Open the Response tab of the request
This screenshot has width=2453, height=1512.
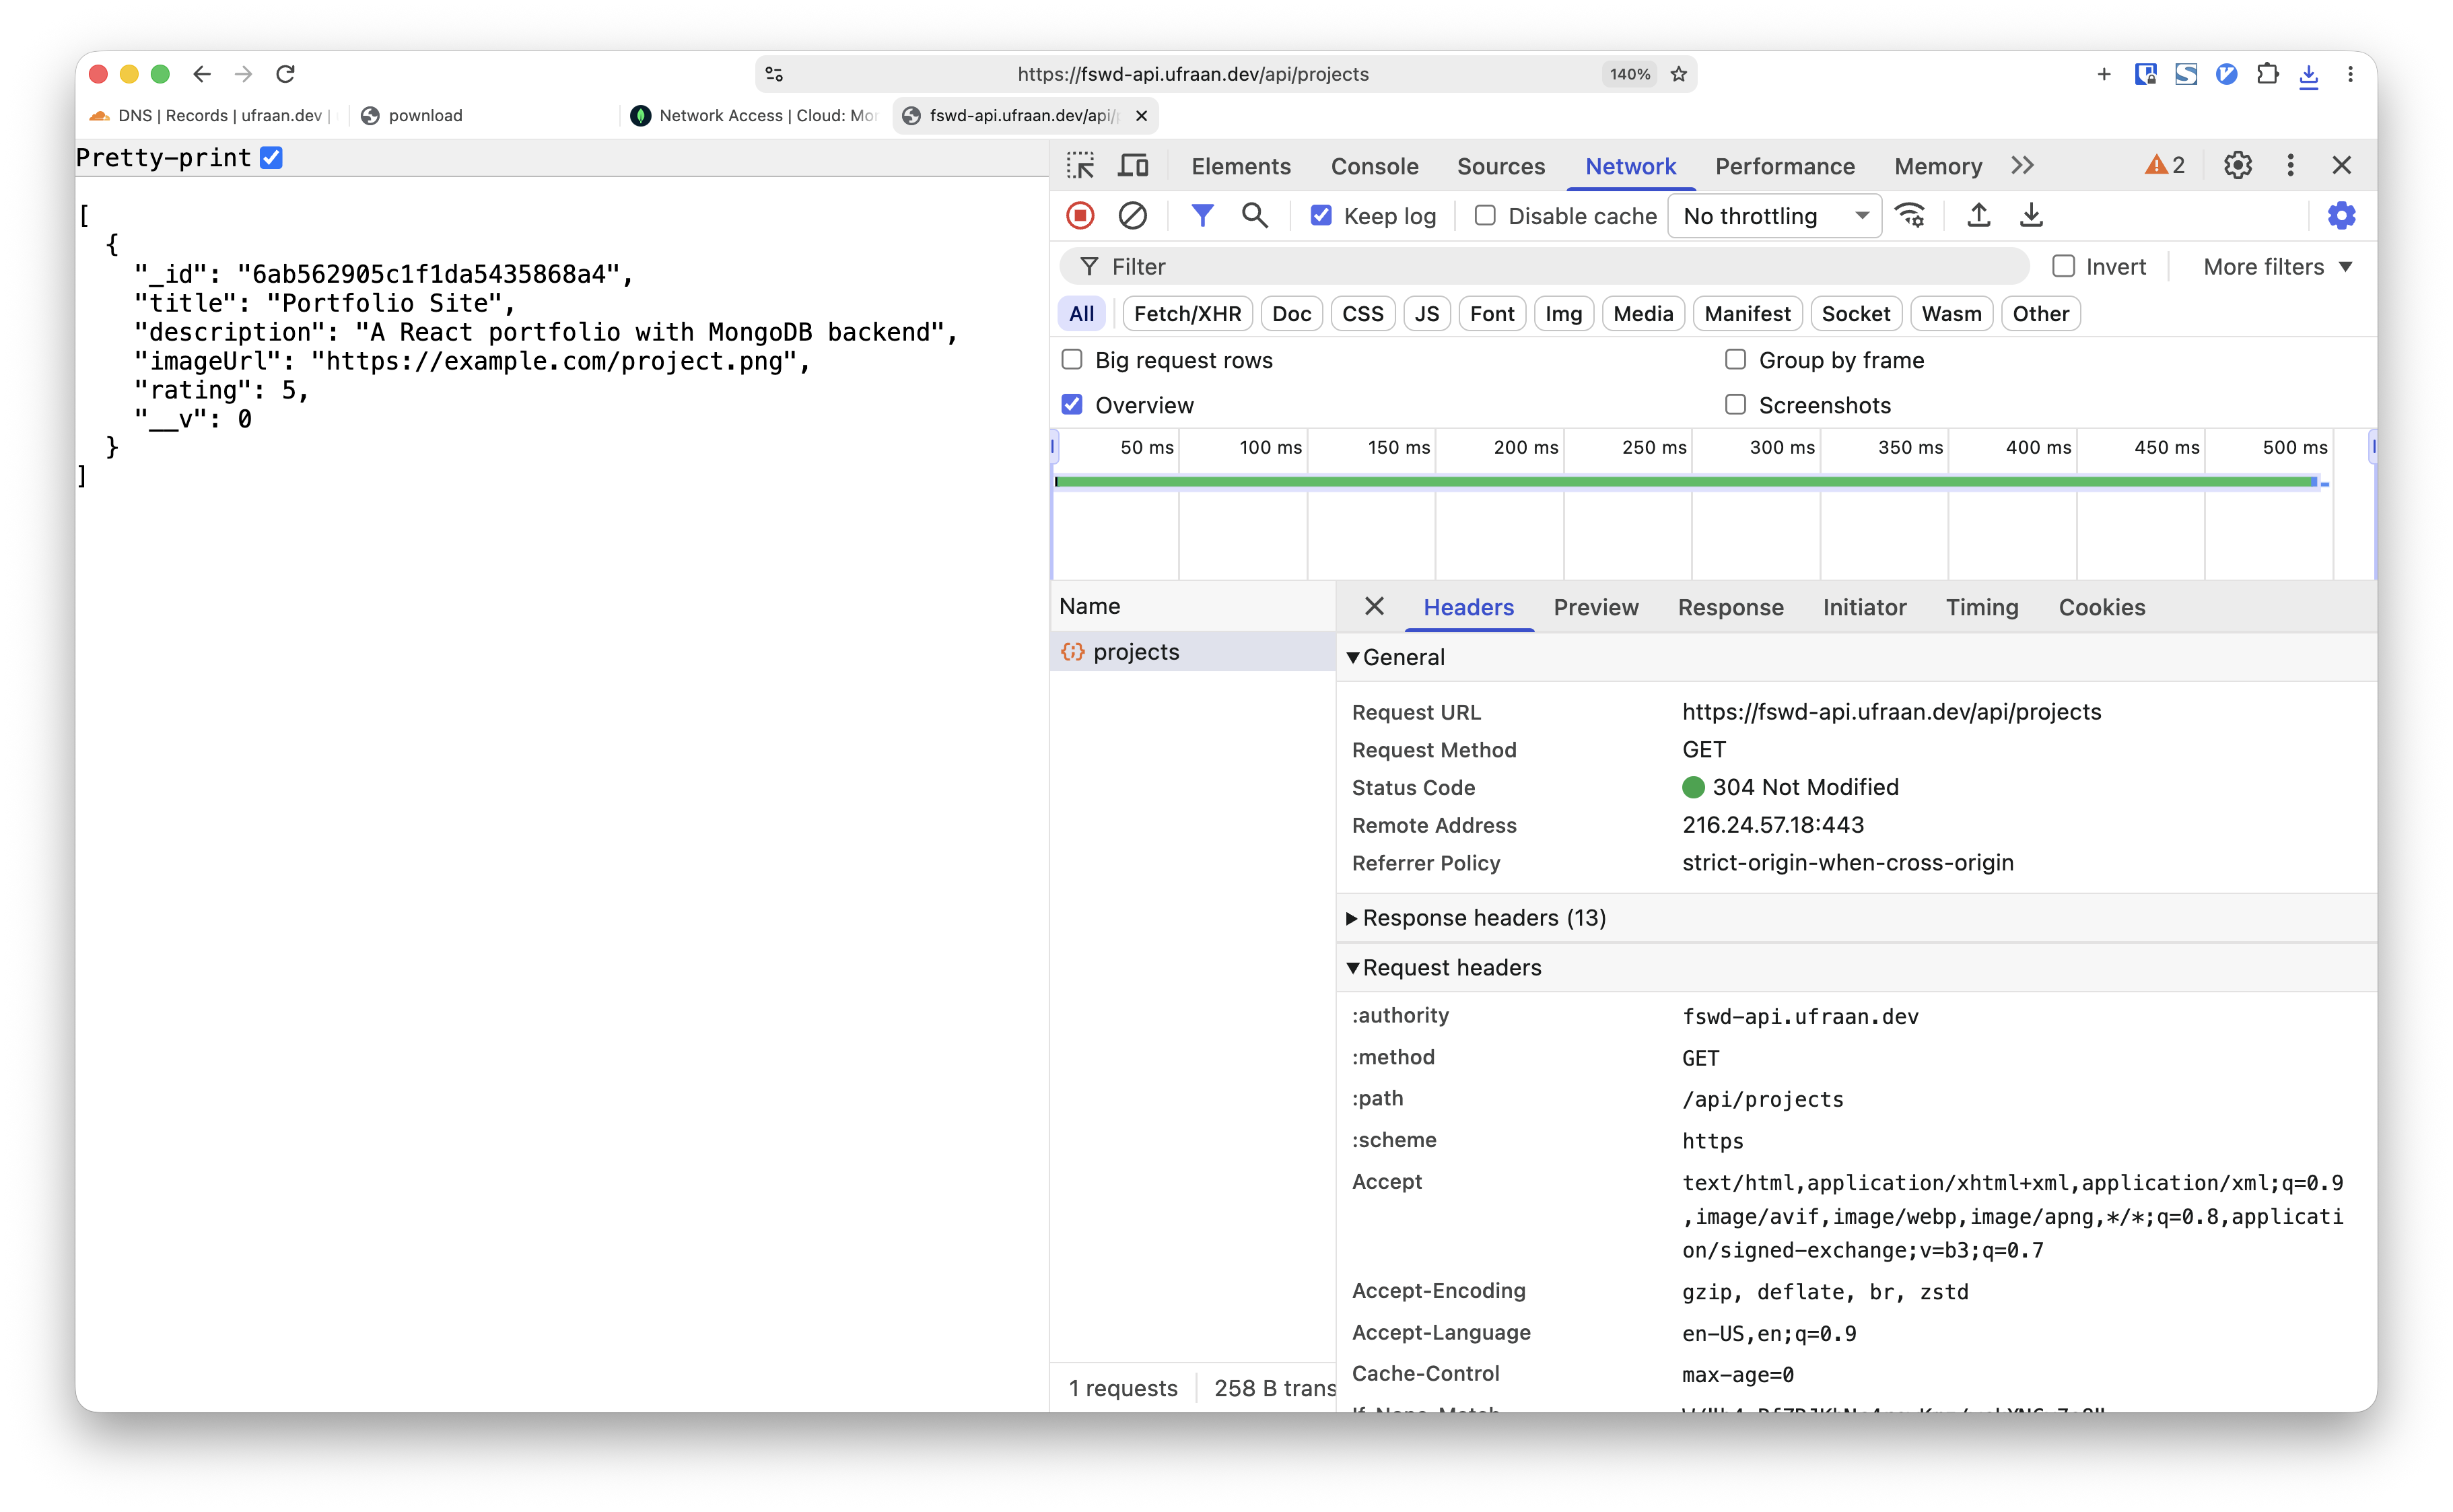1730,607
